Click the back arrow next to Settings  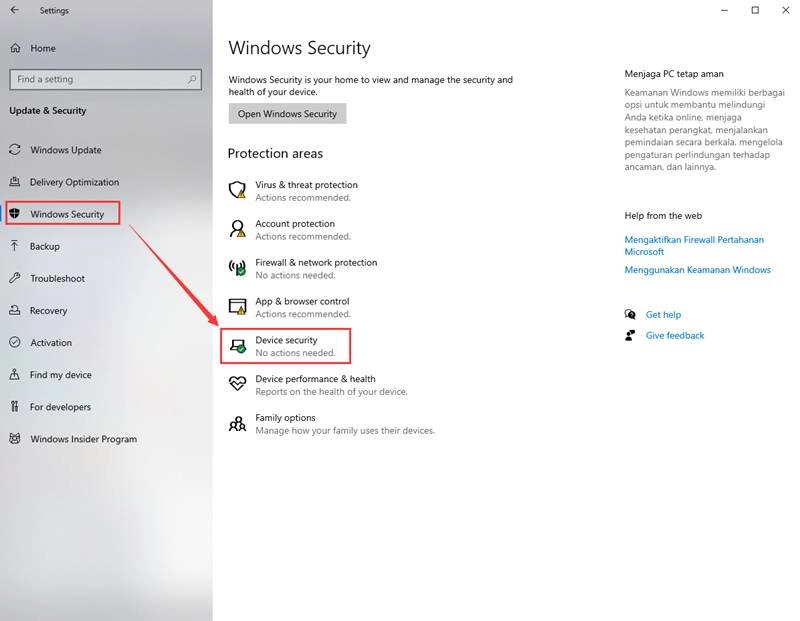tap(15, 10)
